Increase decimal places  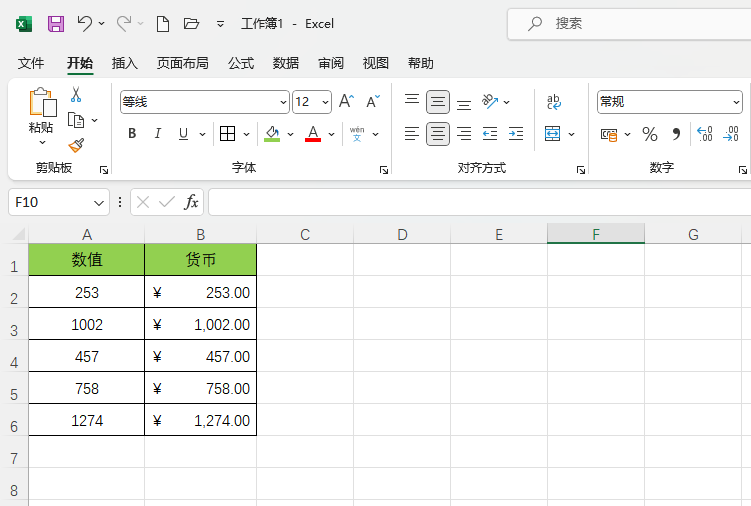pyautogui.click(x=705, y=134)
